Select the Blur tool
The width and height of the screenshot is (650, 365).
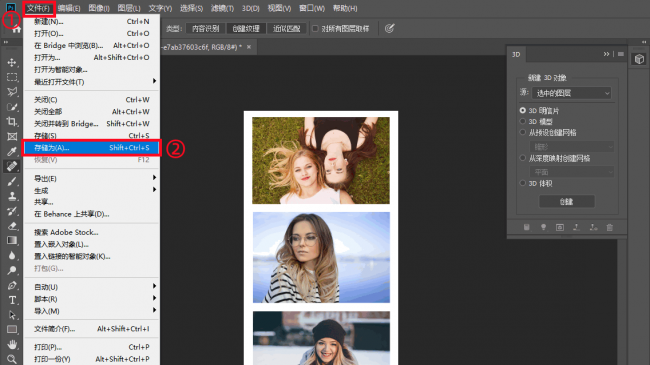12,256
